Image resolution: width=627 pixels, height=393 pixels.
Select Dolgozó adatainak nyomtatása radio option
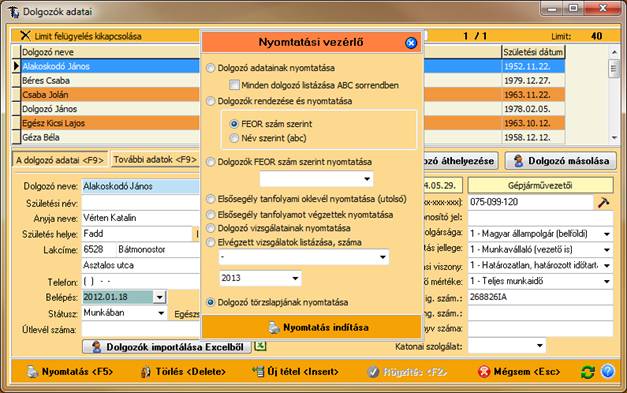click(210, 68)
